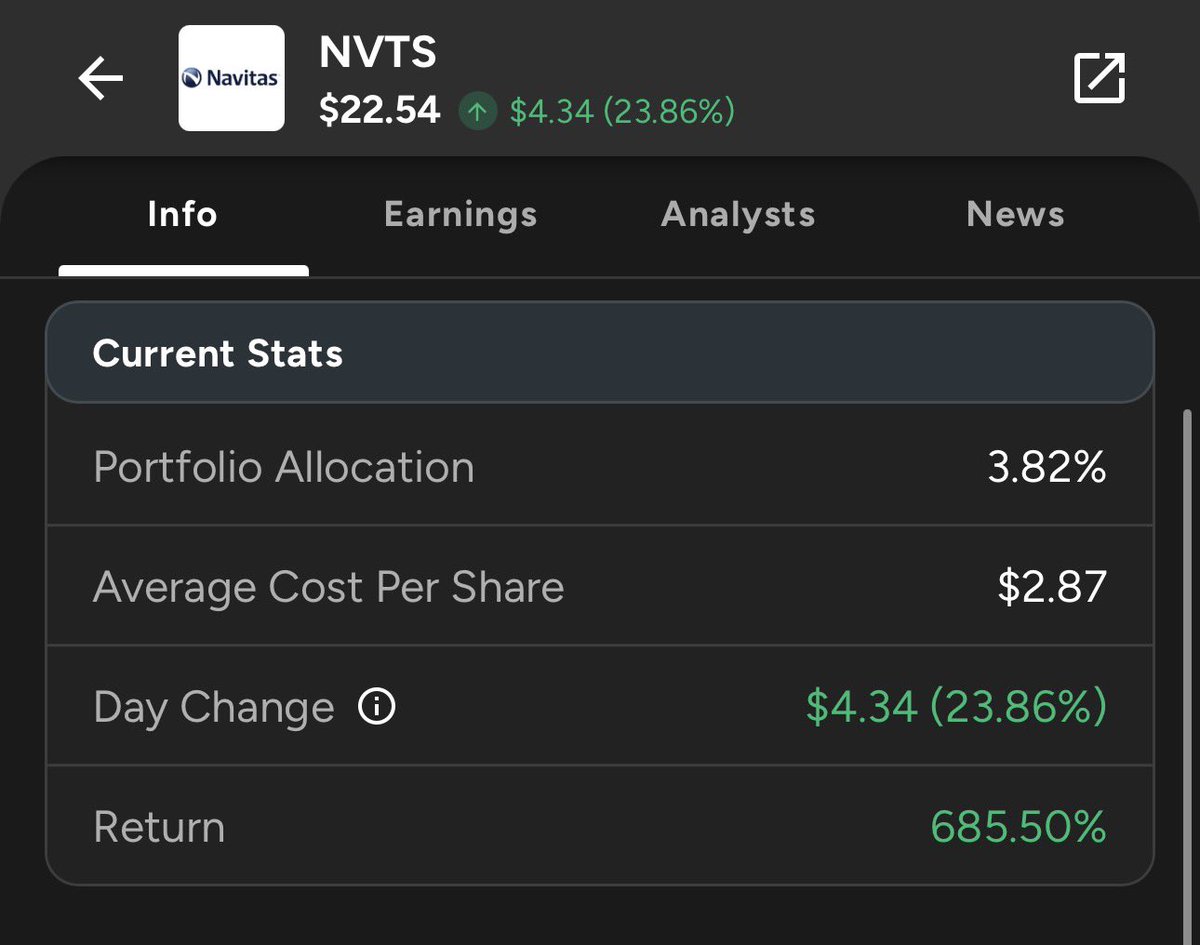
Task: Open the Day Change info icon
Action: (377, 707)
